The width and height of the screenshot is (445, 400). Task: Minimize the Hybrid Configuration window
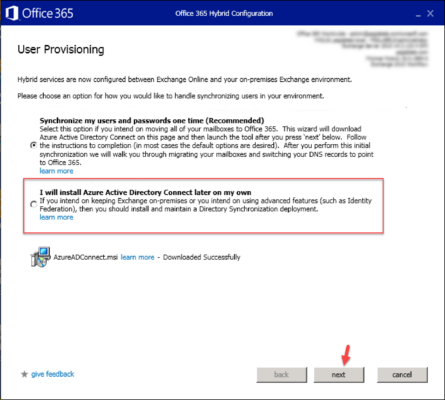418,15
